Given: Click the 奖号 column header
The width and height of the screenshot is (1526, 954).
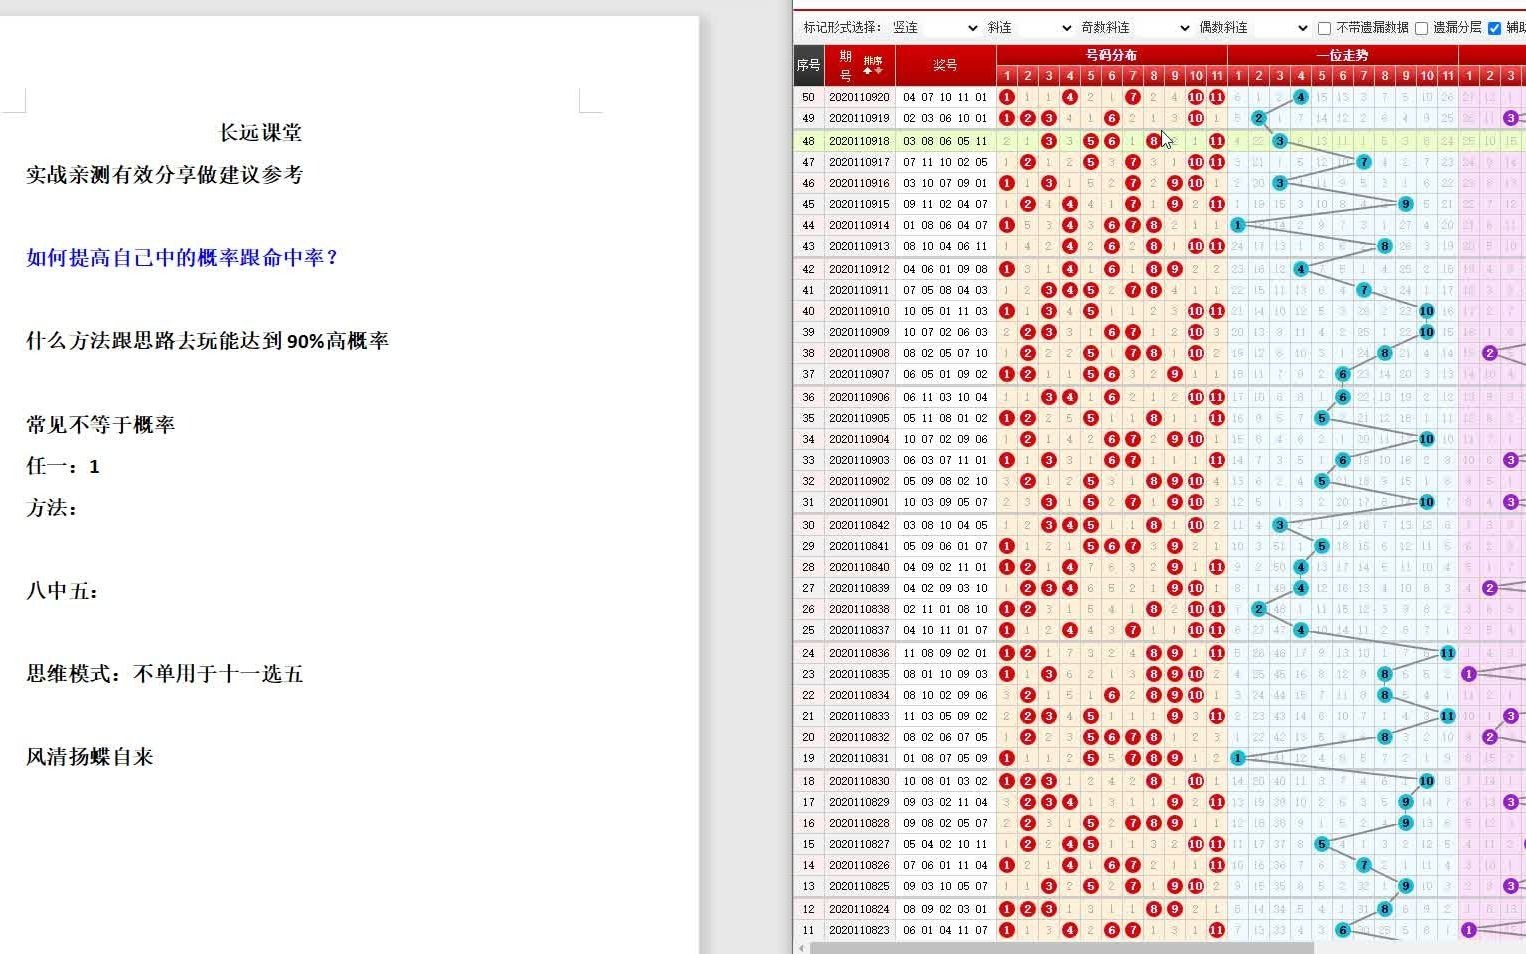Looking at the screenshot, I should coord(945,65).
